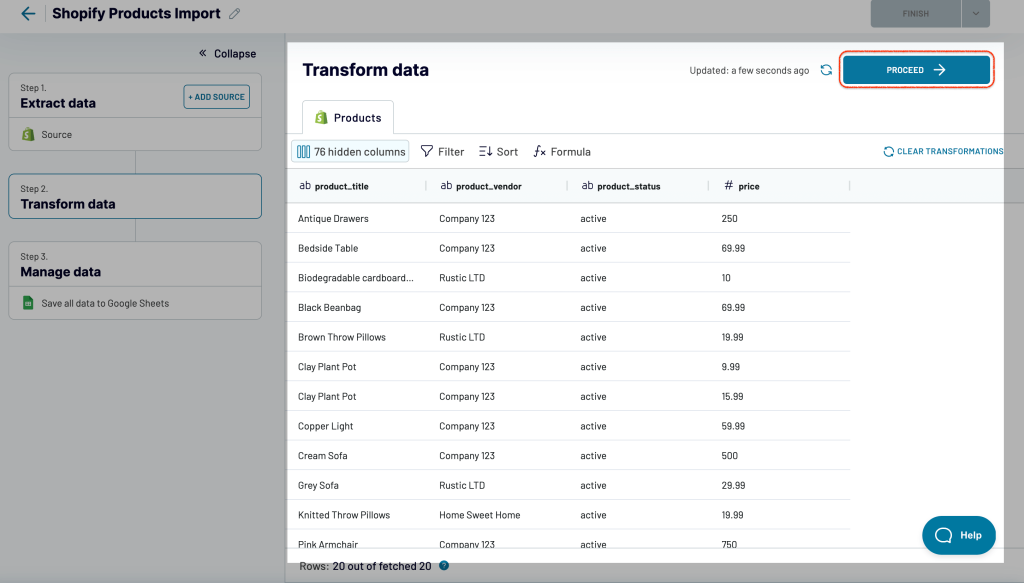Image resolution: width=1024 pixels, height=583 pixels.
Task: Show the 76 hidden columns
Action: (x=351, y=151)
